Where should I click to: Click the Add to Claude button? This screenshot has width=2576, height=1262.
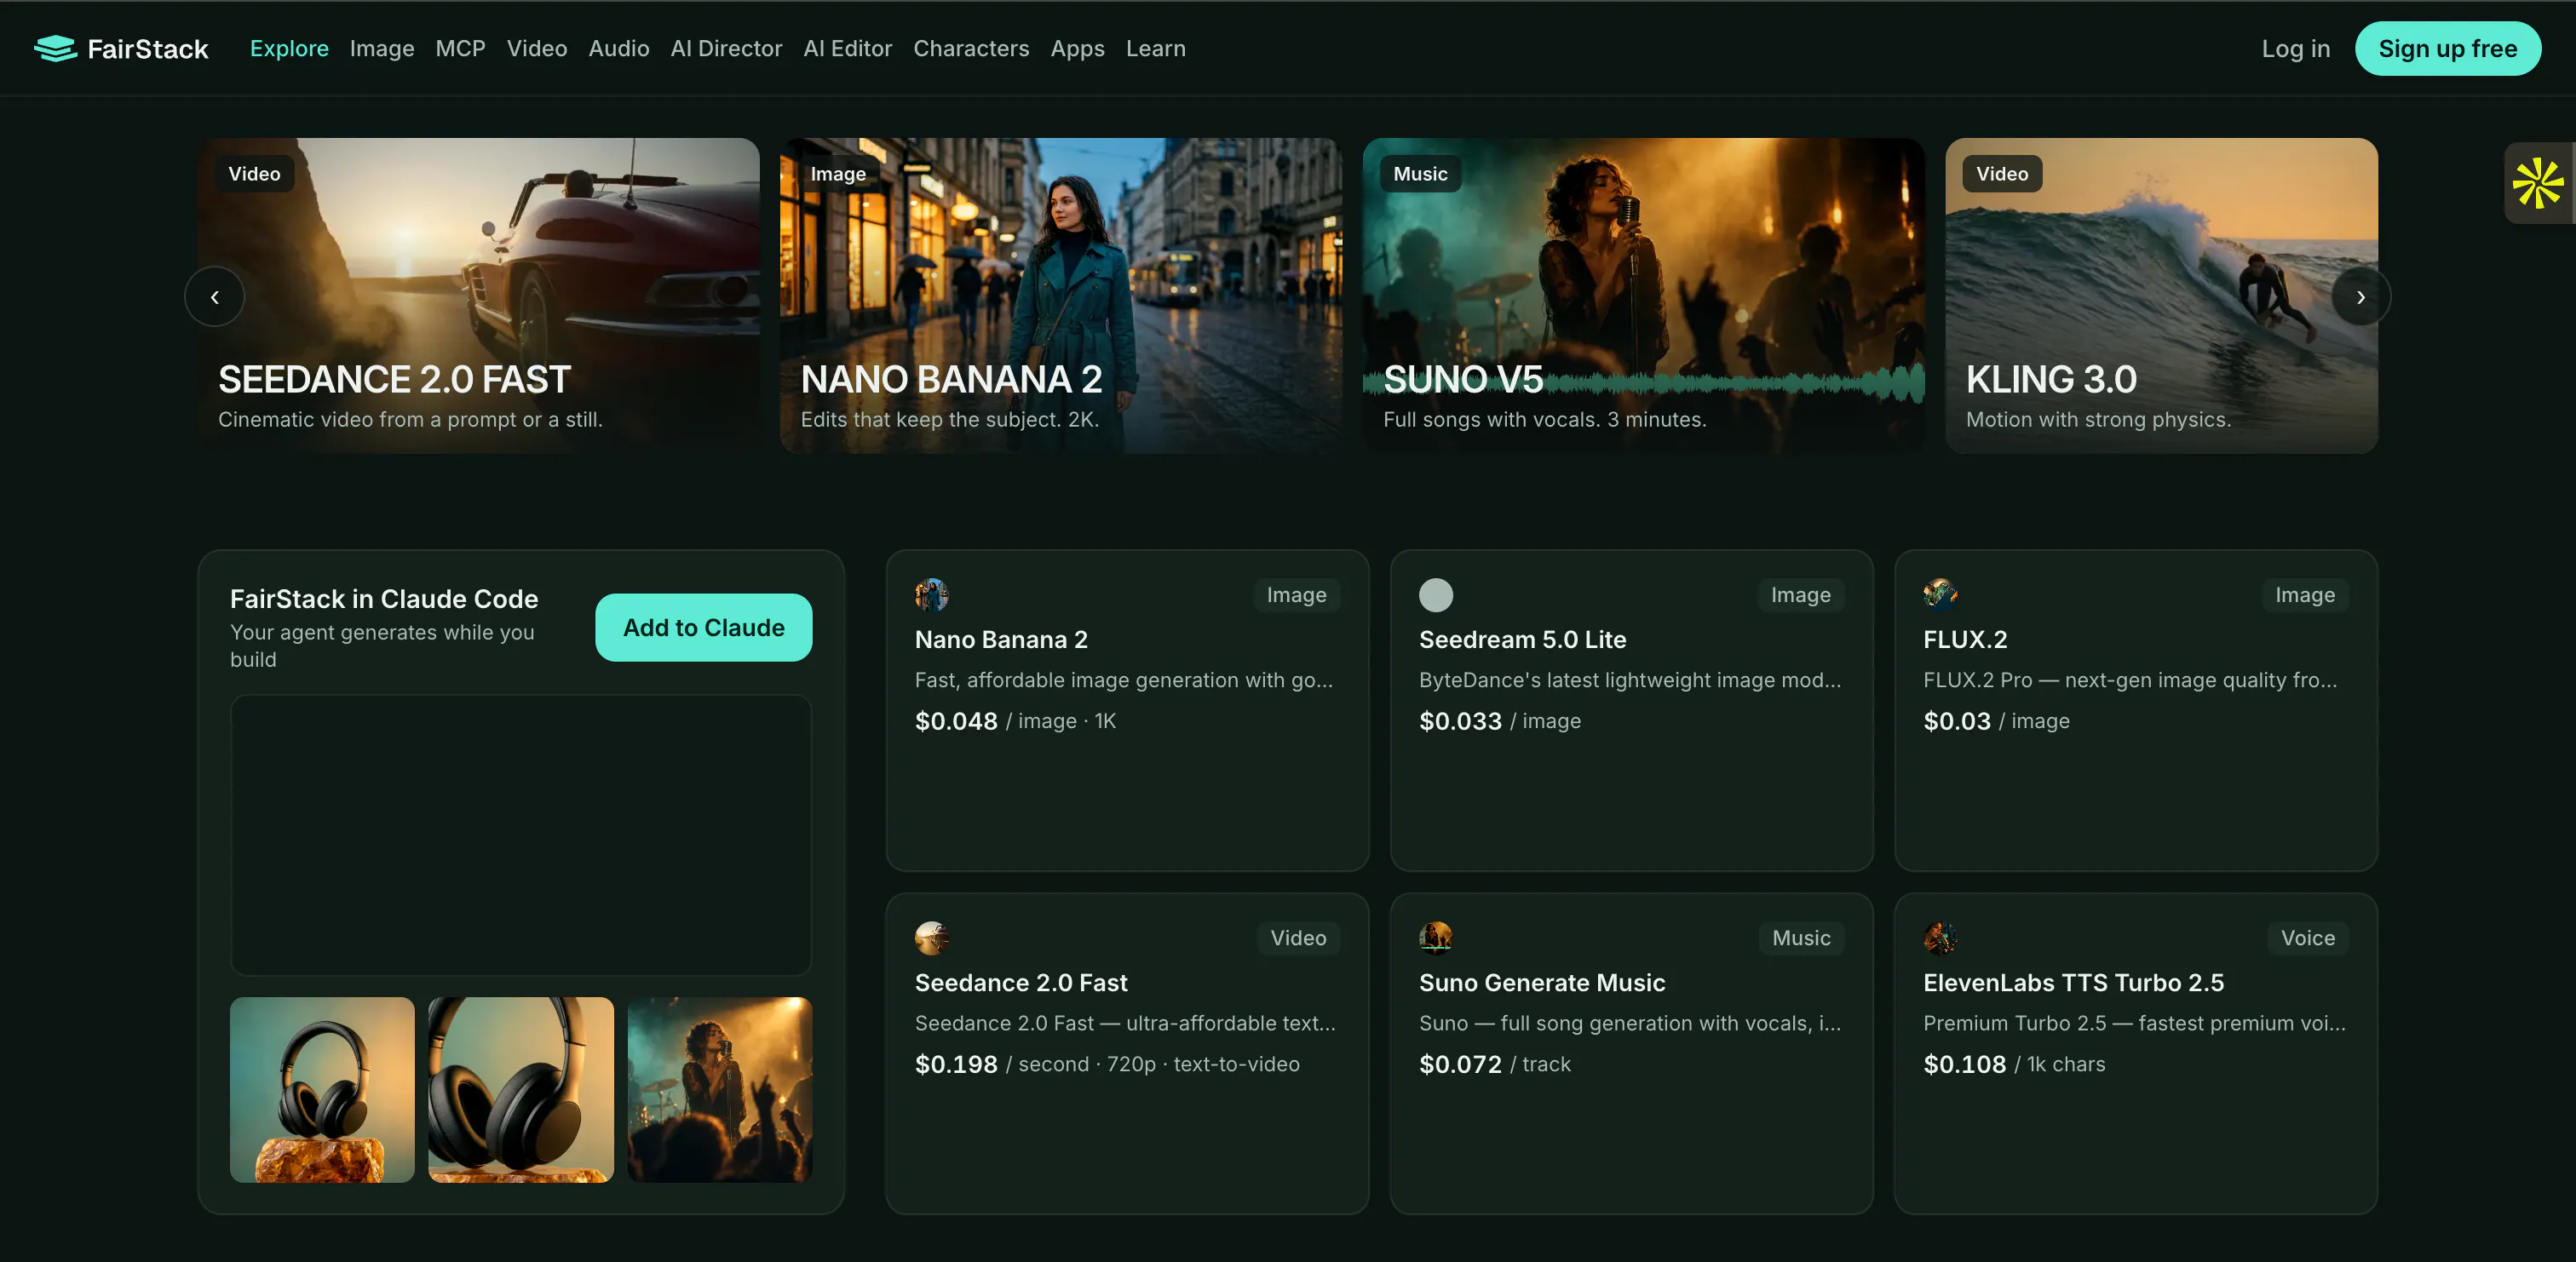[x=703, y=627]
